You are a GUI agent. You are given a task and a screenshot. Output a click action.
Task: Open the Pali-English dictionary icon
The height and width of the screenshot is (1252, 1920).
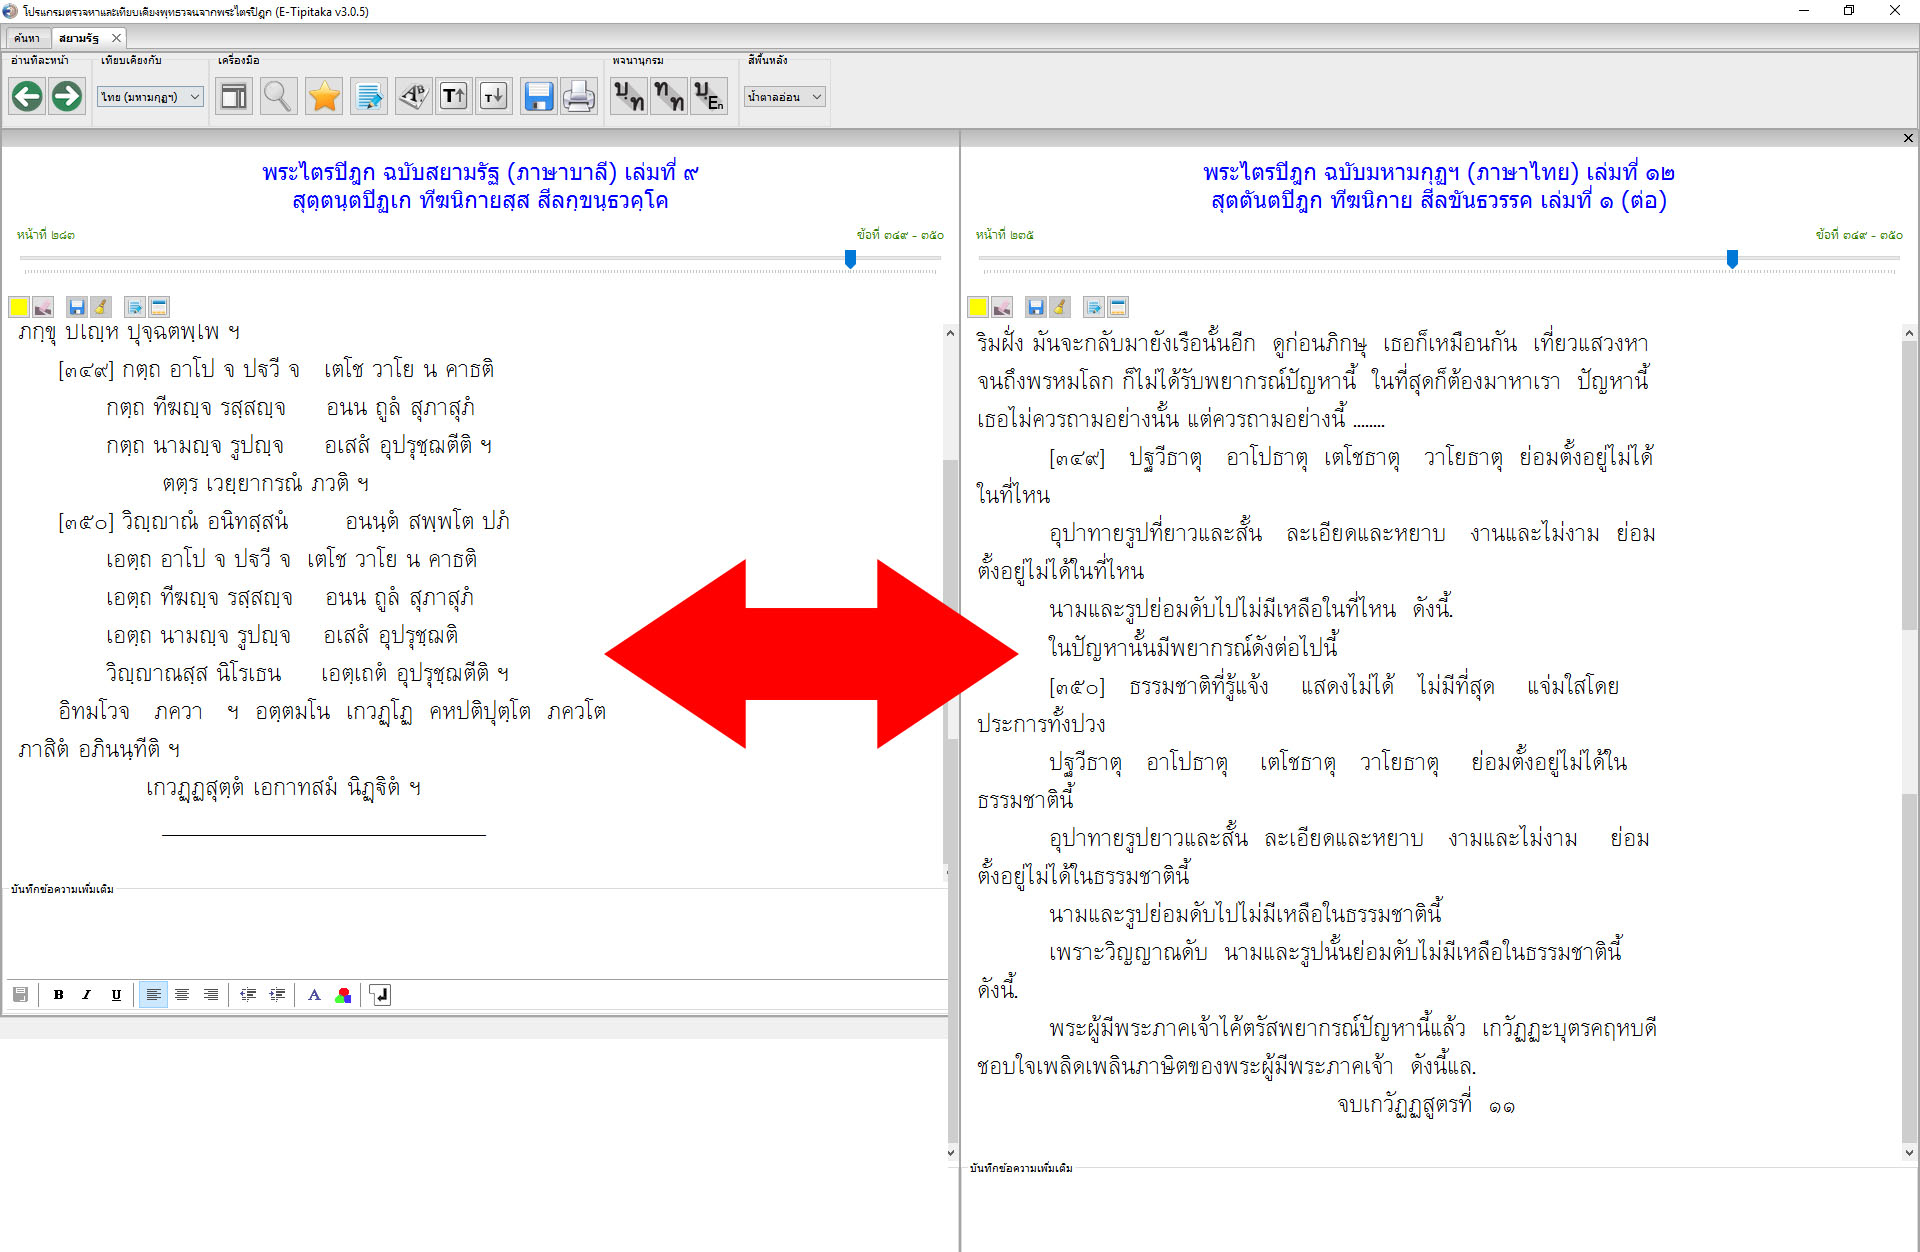[708, 97]
